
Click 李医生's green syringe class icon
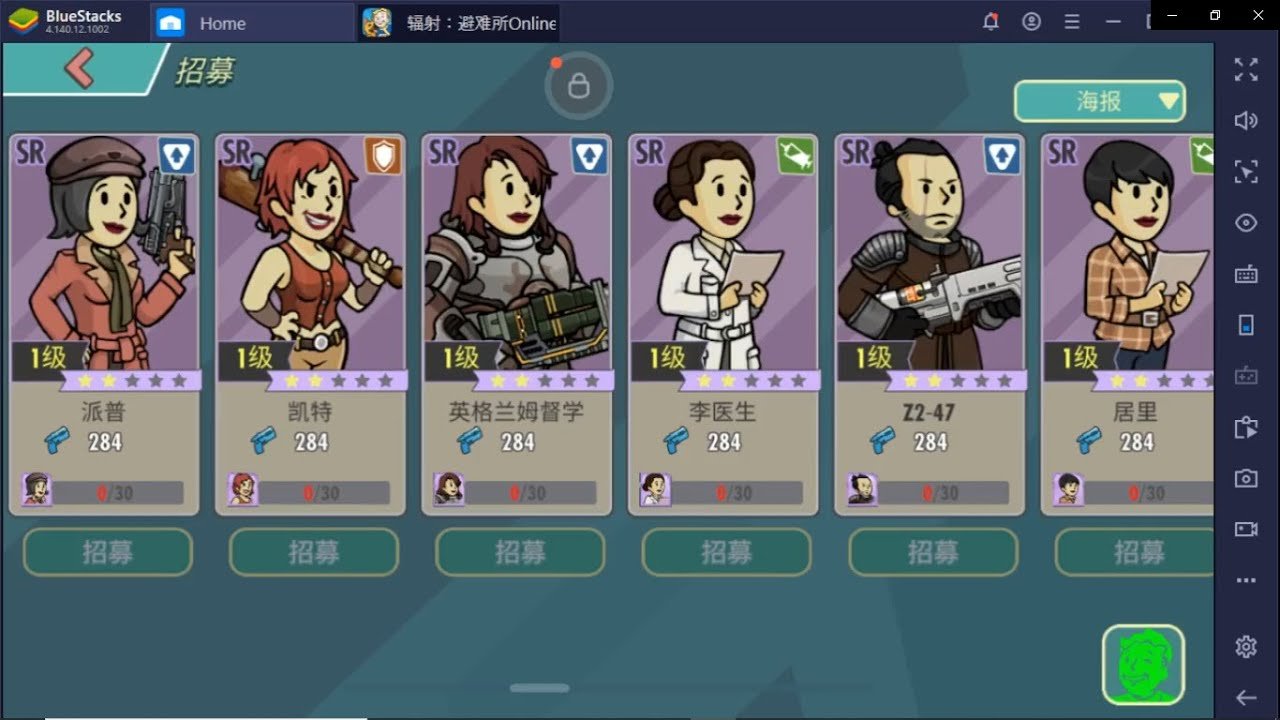pyautogui.click(x=796, y=156)
